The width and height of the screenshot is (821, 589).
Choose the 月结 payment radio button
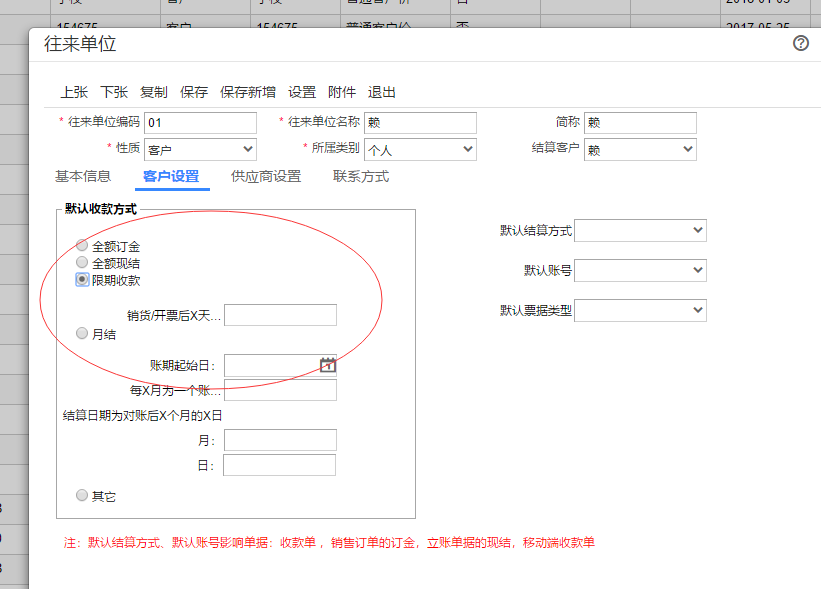click(82, 334)
